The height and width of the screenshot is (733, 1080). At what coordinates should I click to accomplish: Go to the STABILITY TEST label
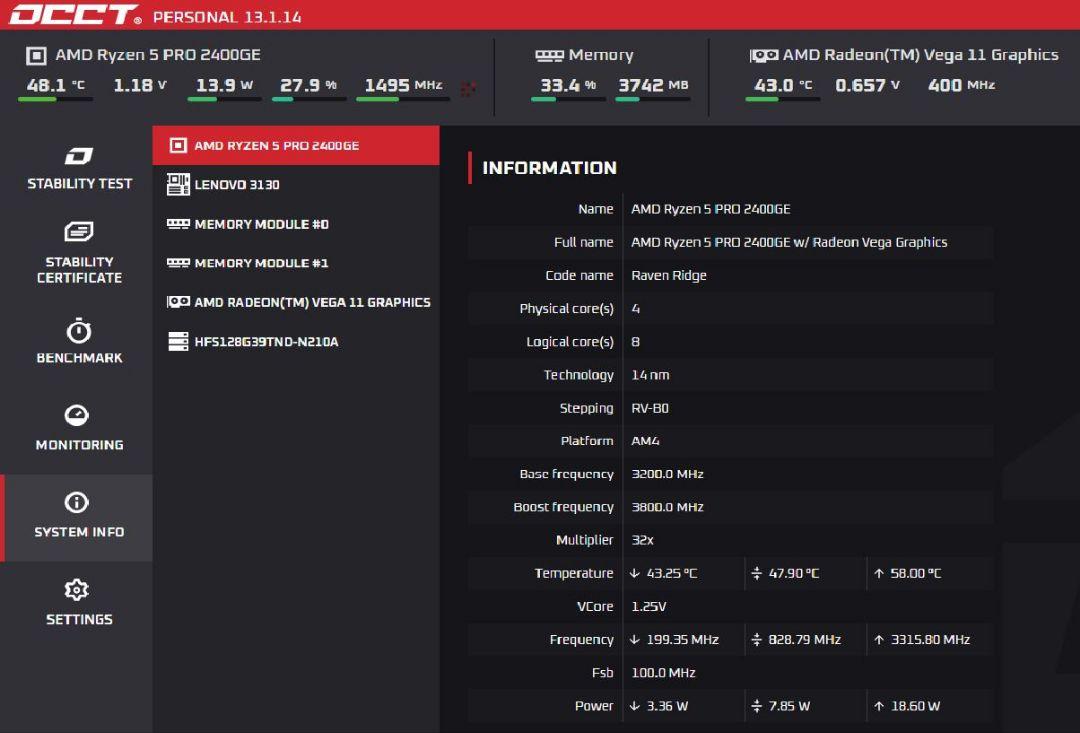point(79,183)
